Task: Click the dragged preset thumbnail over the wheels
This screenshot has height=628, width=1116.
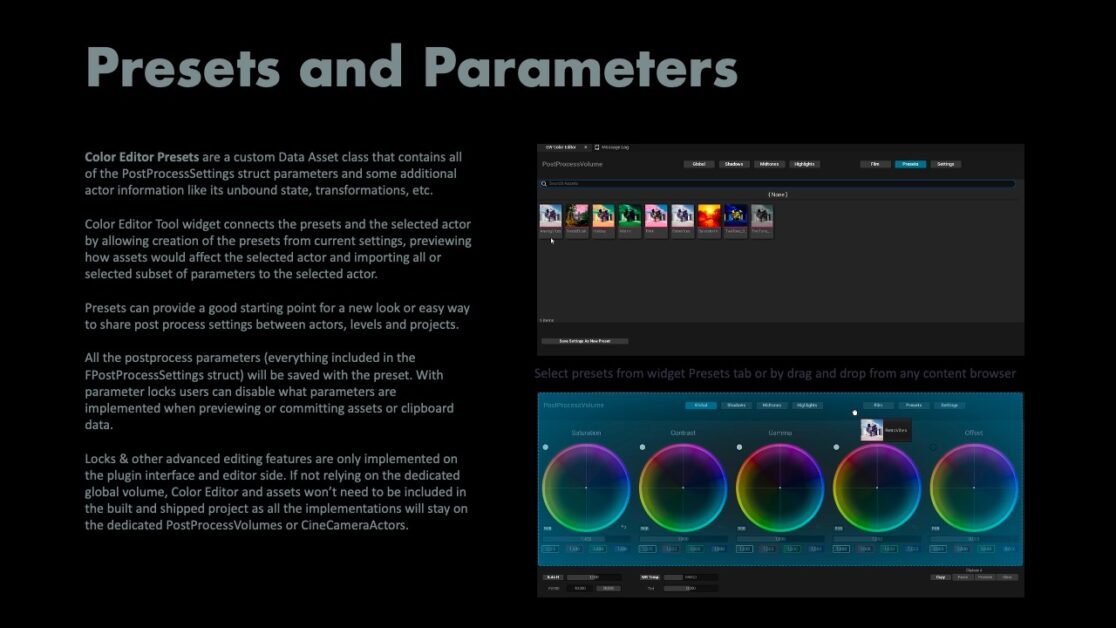Action: click(x=872, y=430)
